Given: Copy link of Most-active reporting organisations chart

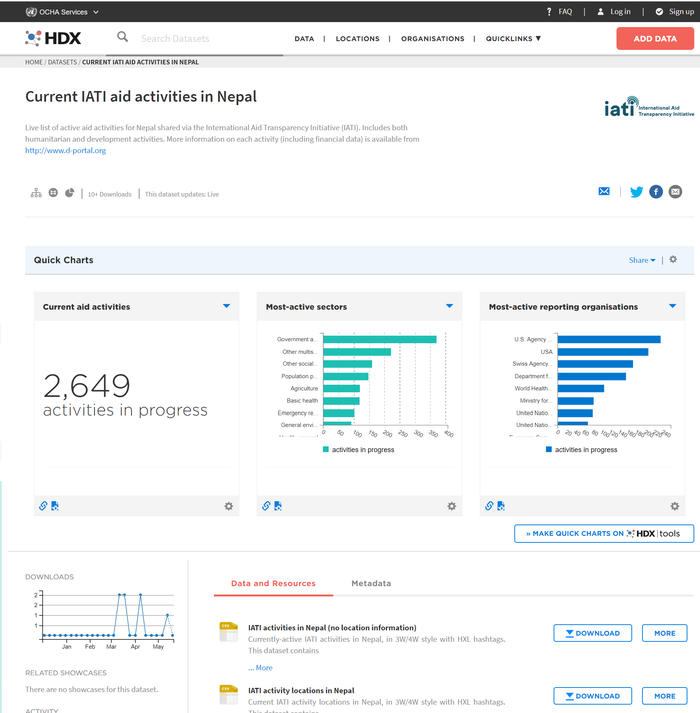Looking at the screenshot, I should click(x=489, y=506).
